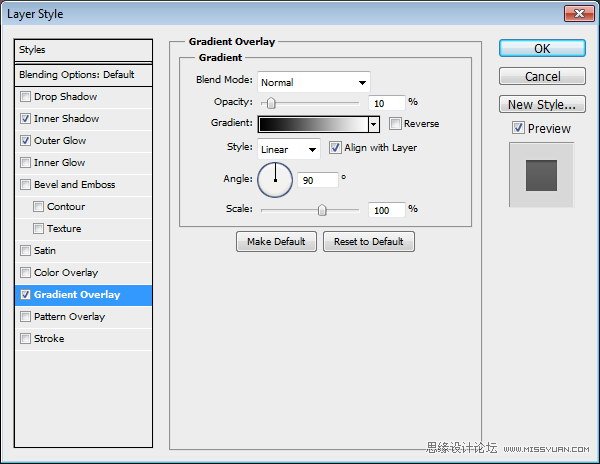Select the Drop Shadow label
Viewport: 600px width, 464px height.
tap(65, 96)
